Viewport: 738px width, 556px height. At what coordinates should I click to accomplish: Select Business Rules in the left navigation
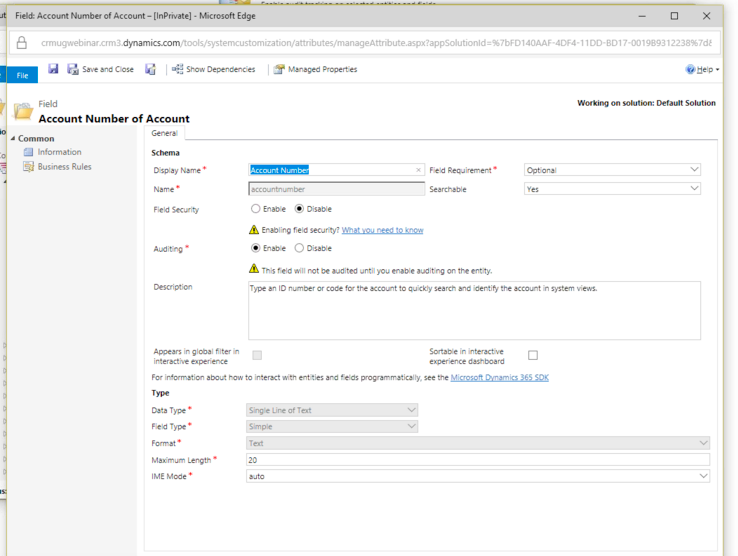(x=64, y=167)
